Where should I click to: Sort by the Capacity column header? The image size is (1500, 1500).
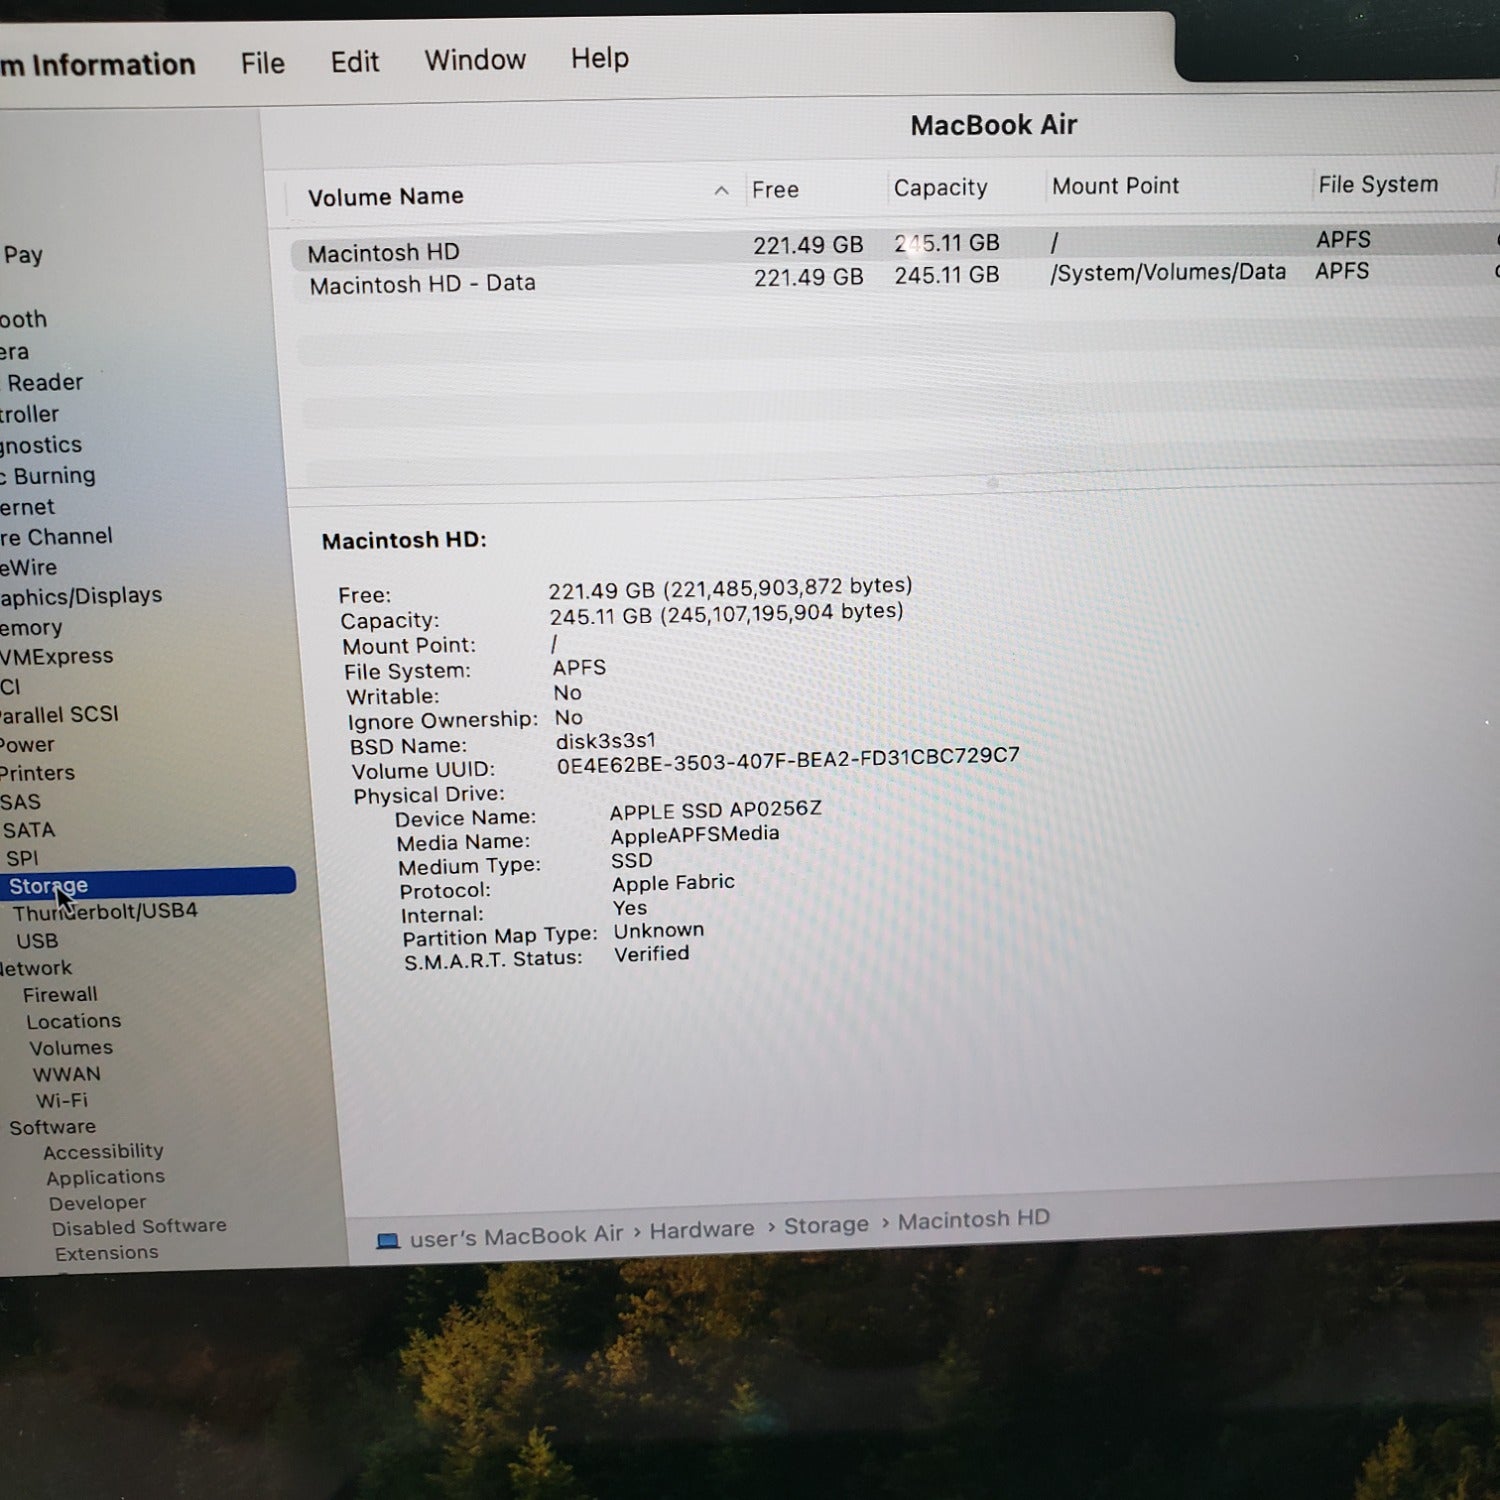tap(940, 187)
